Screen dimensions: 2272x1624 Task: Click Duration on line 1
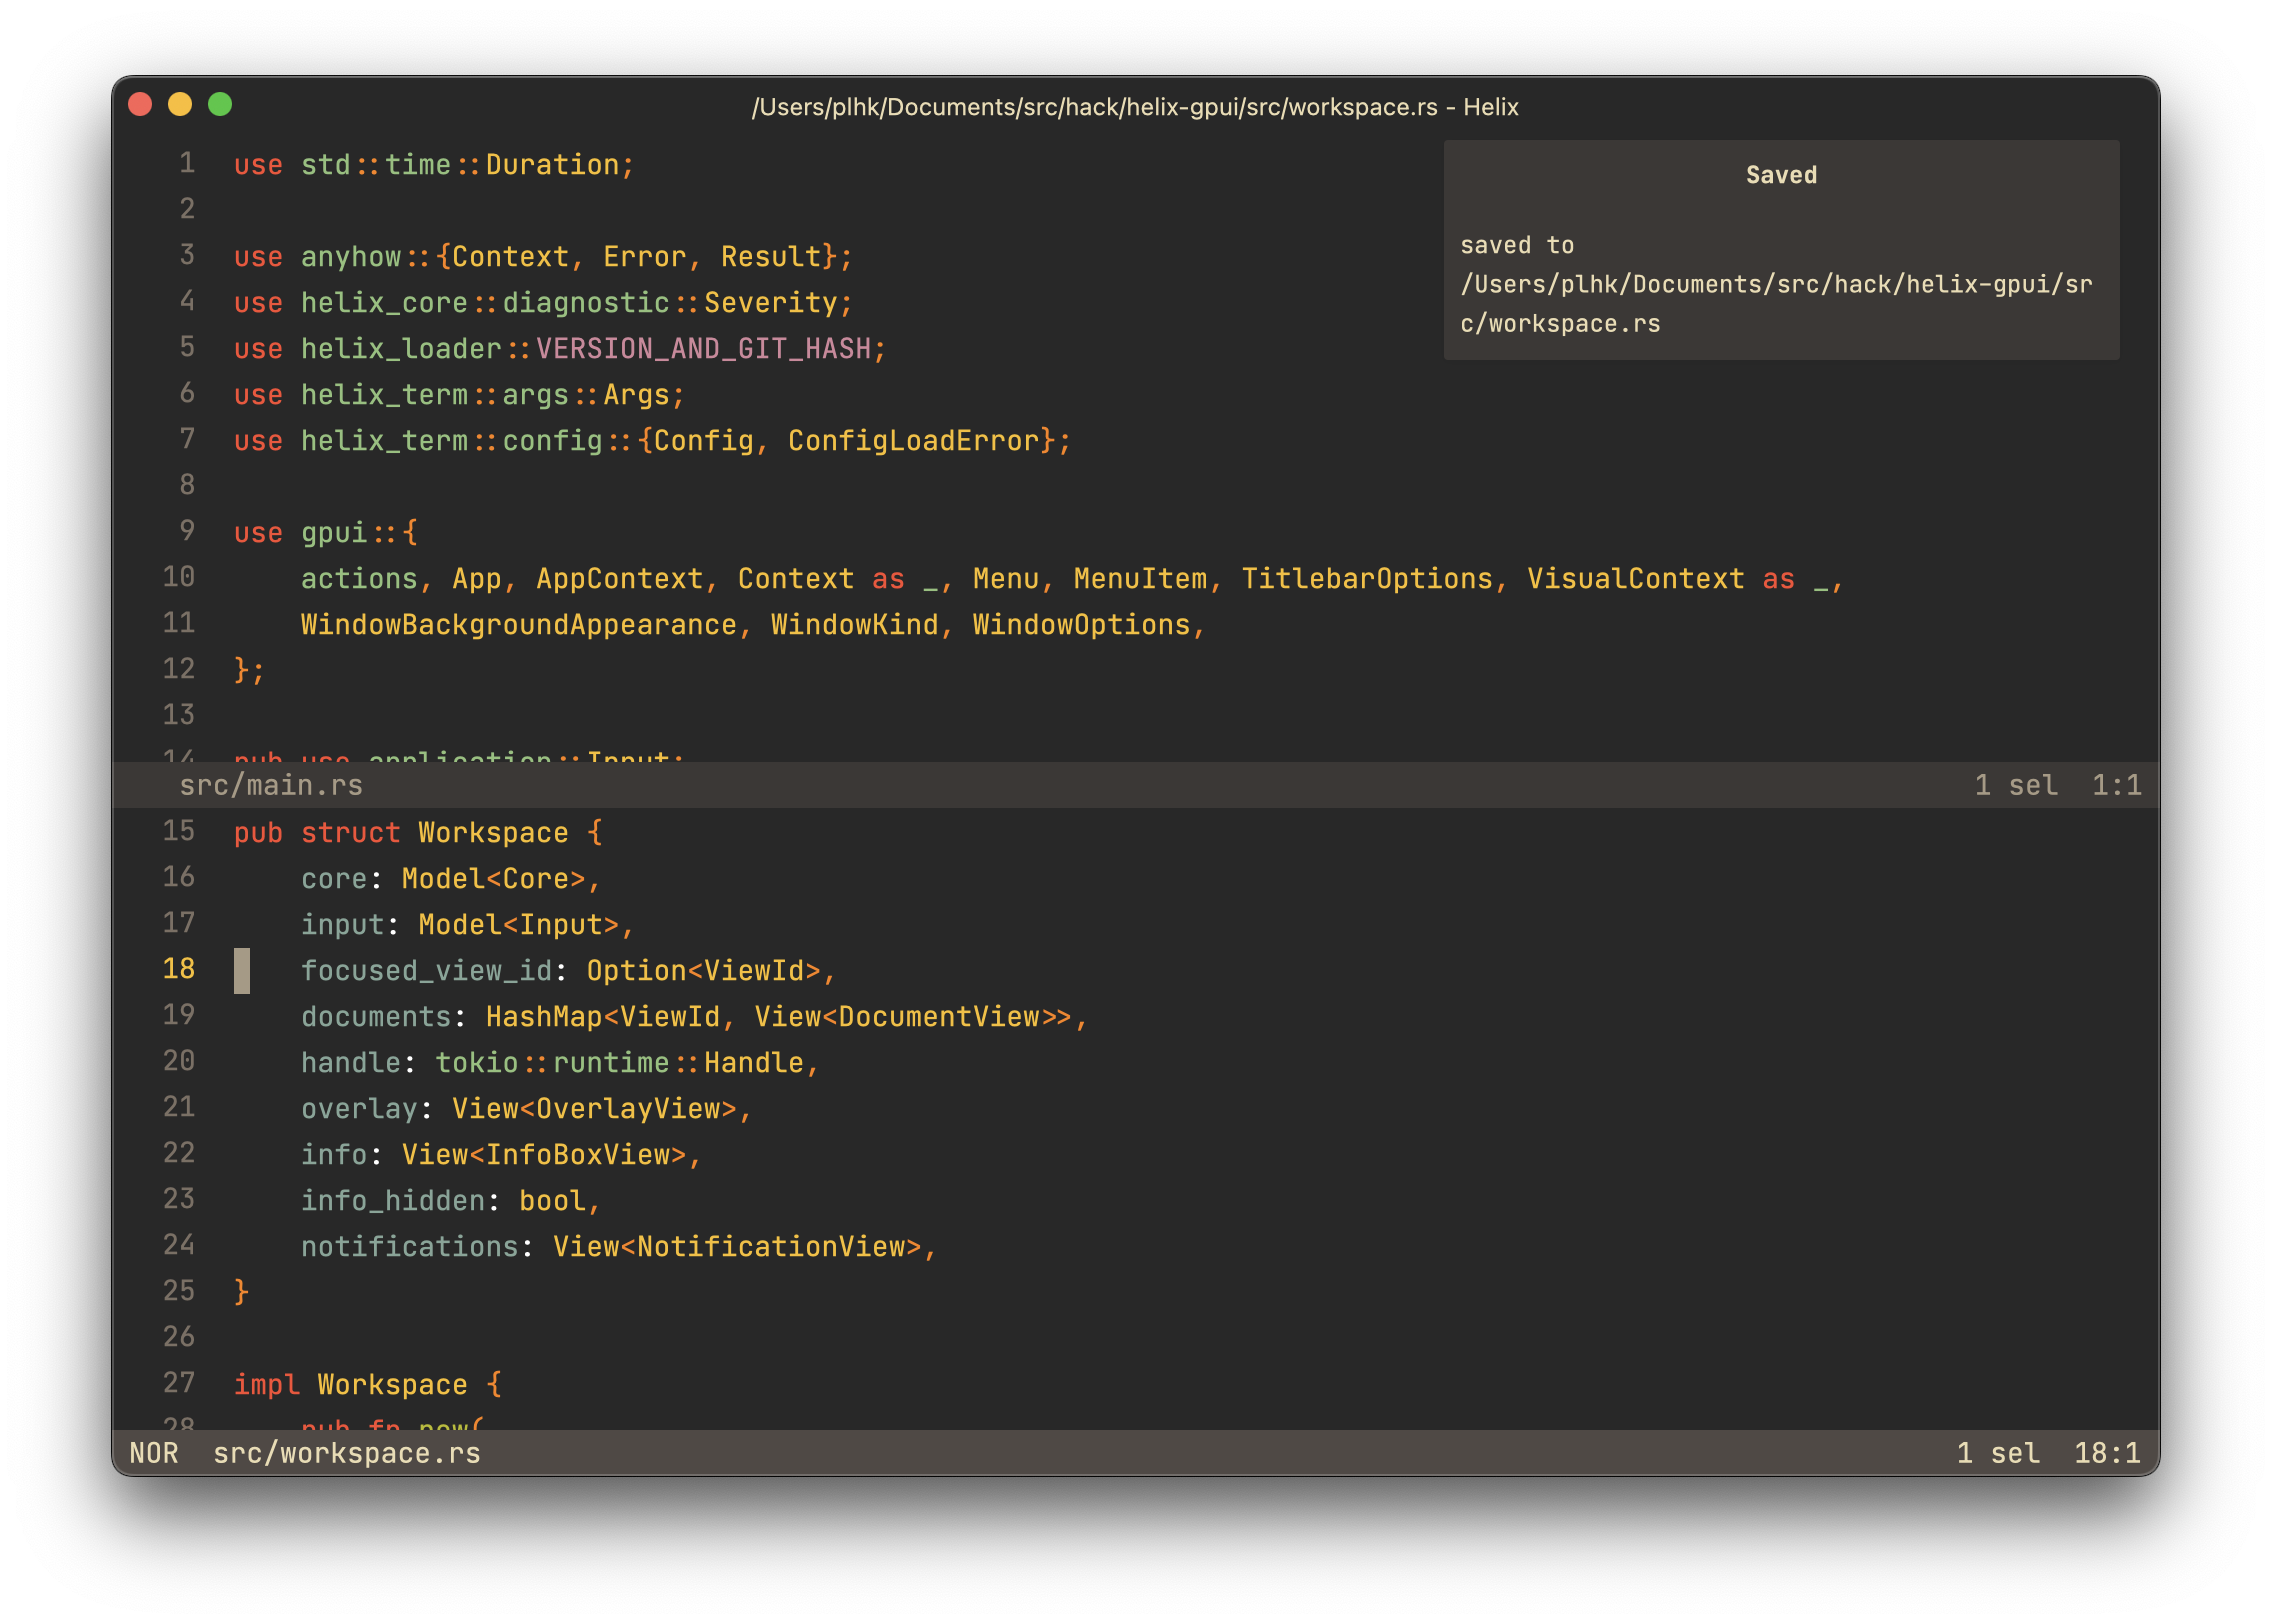[552, 165]
